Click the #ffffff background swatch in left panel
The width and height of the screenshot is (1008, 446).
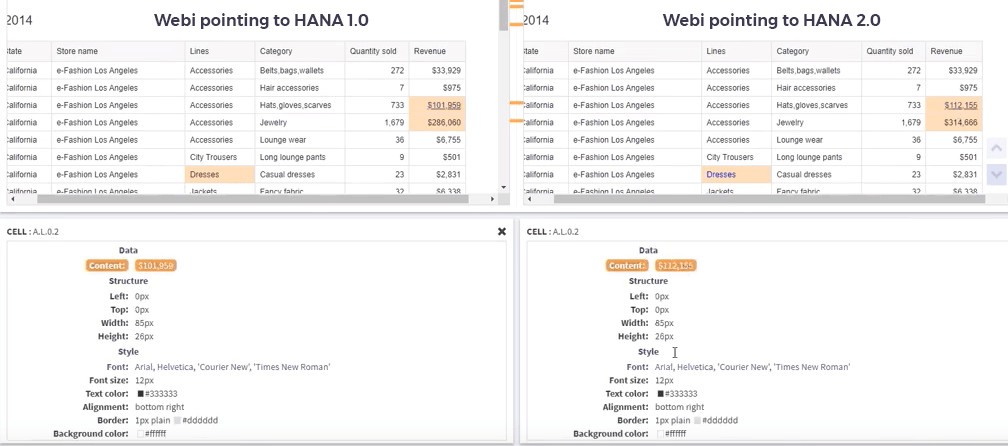pos(141,434)
